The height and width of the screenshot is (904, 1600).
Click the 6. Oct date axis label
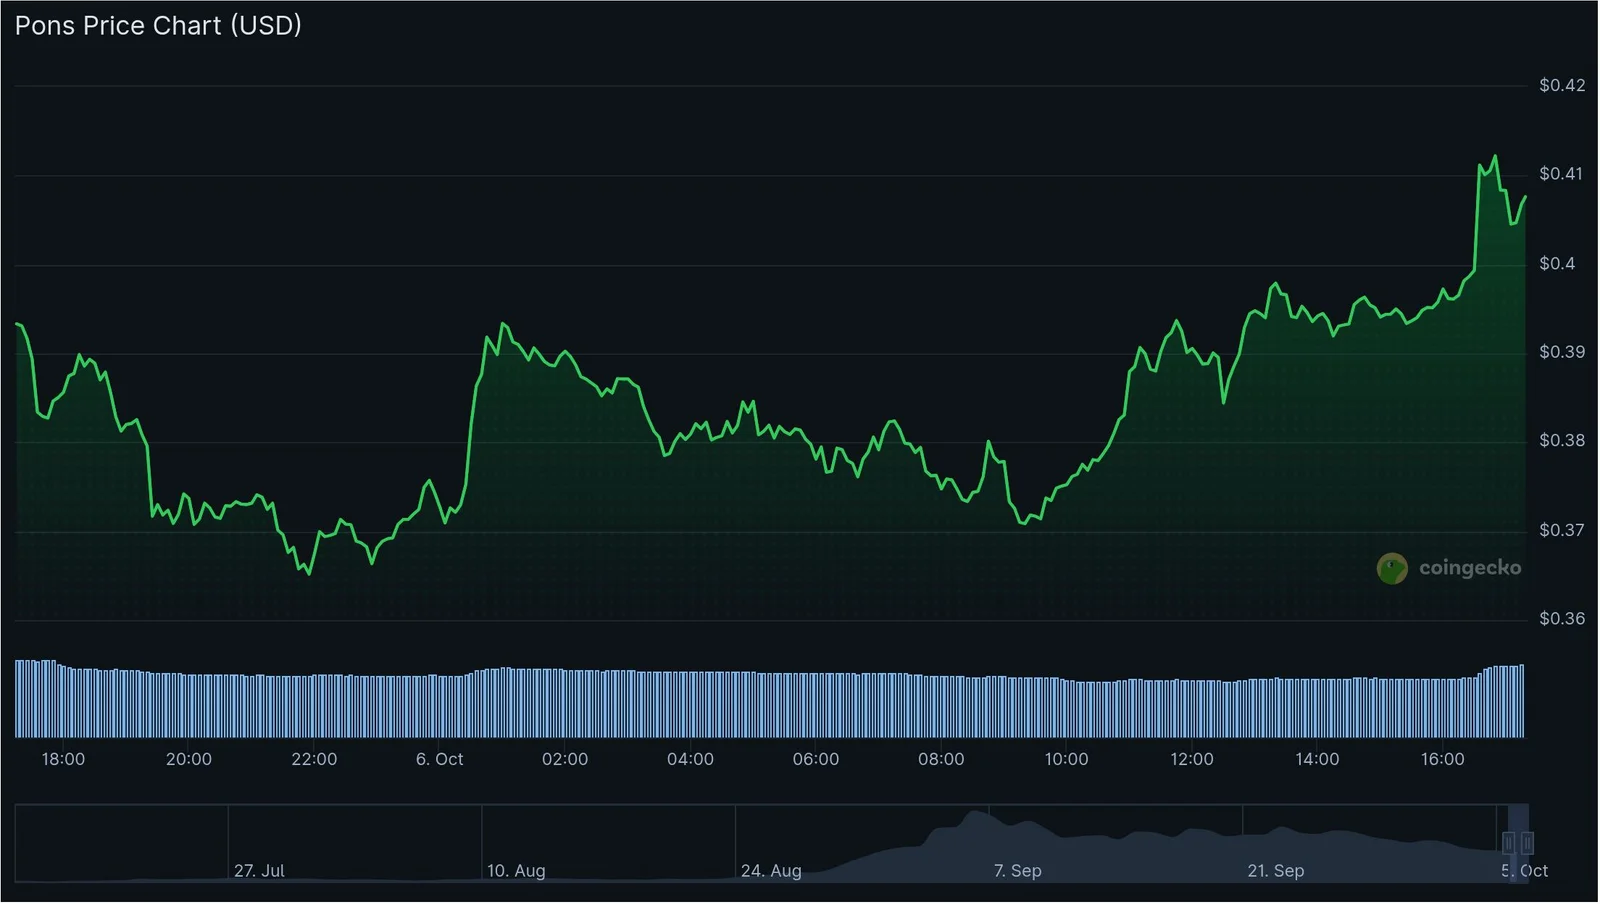pos(440,760)
